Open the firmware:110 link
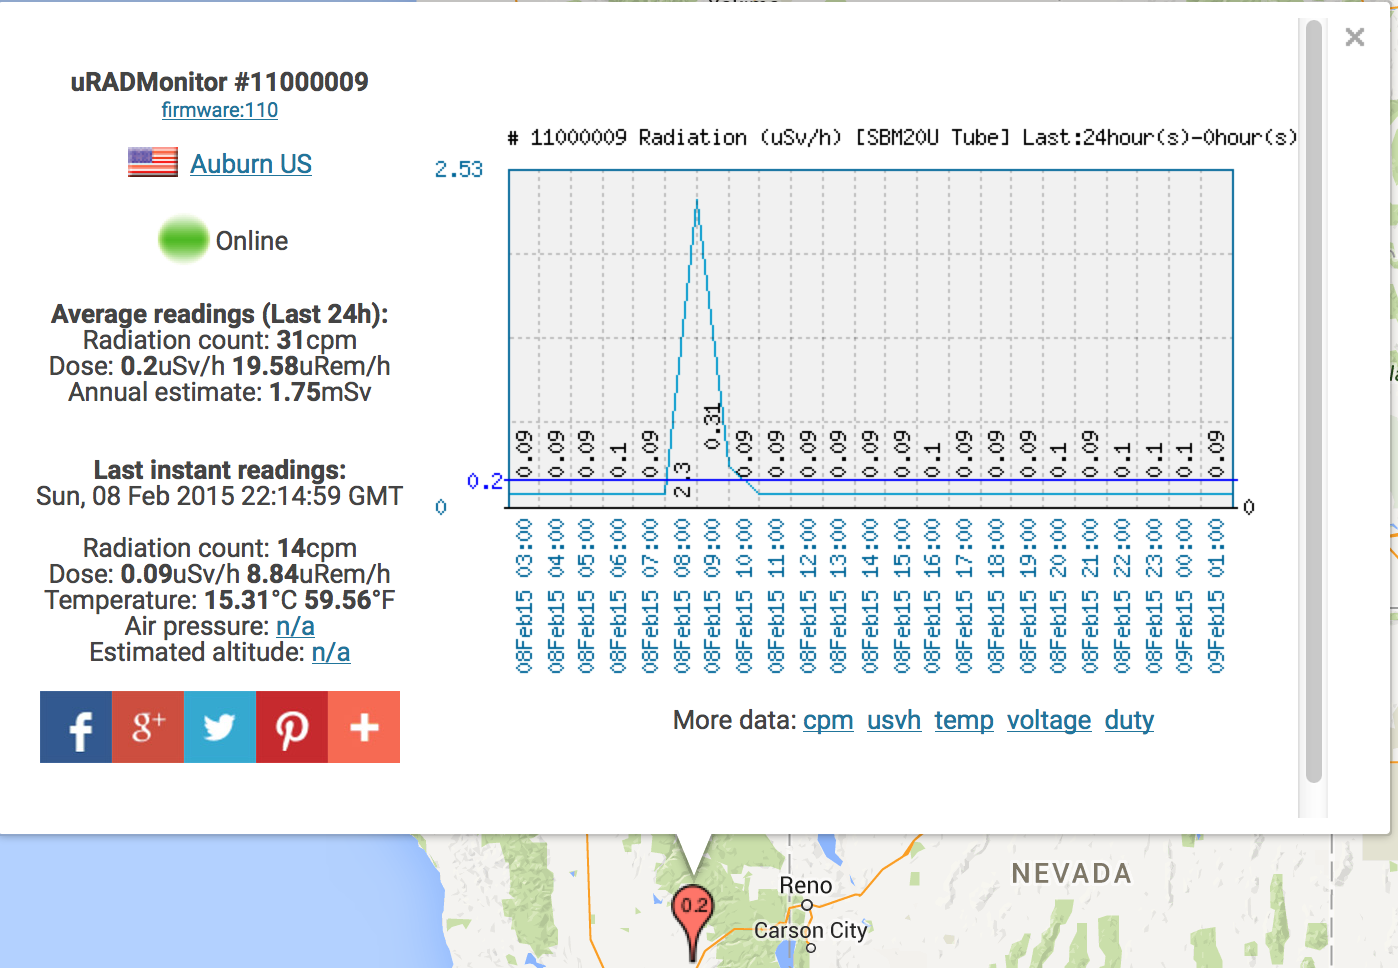 click(220, 110)
